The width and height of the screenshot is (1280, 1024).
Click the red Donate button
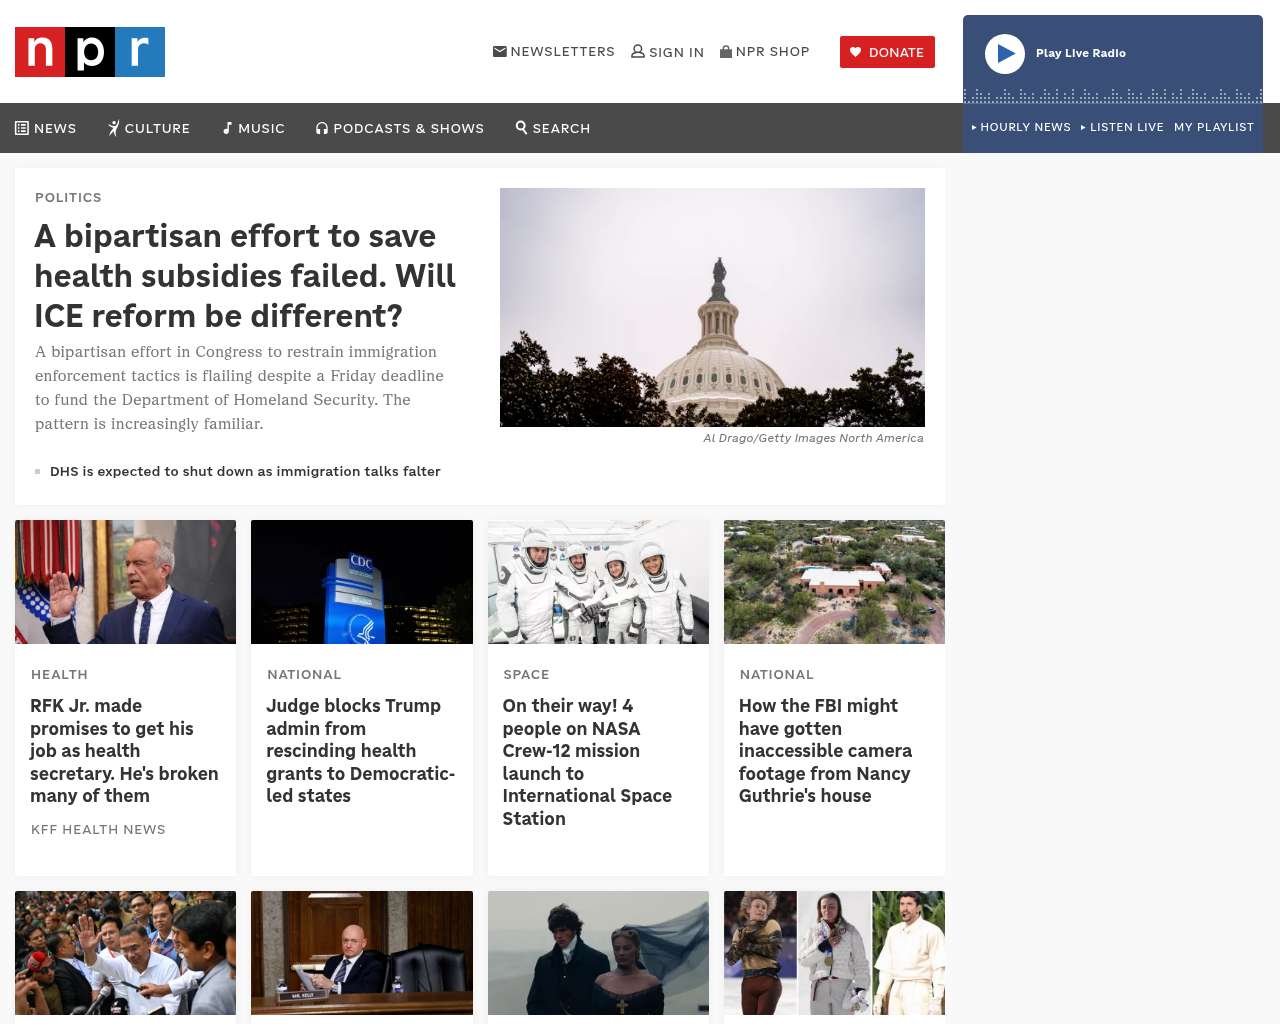[887, 52]
